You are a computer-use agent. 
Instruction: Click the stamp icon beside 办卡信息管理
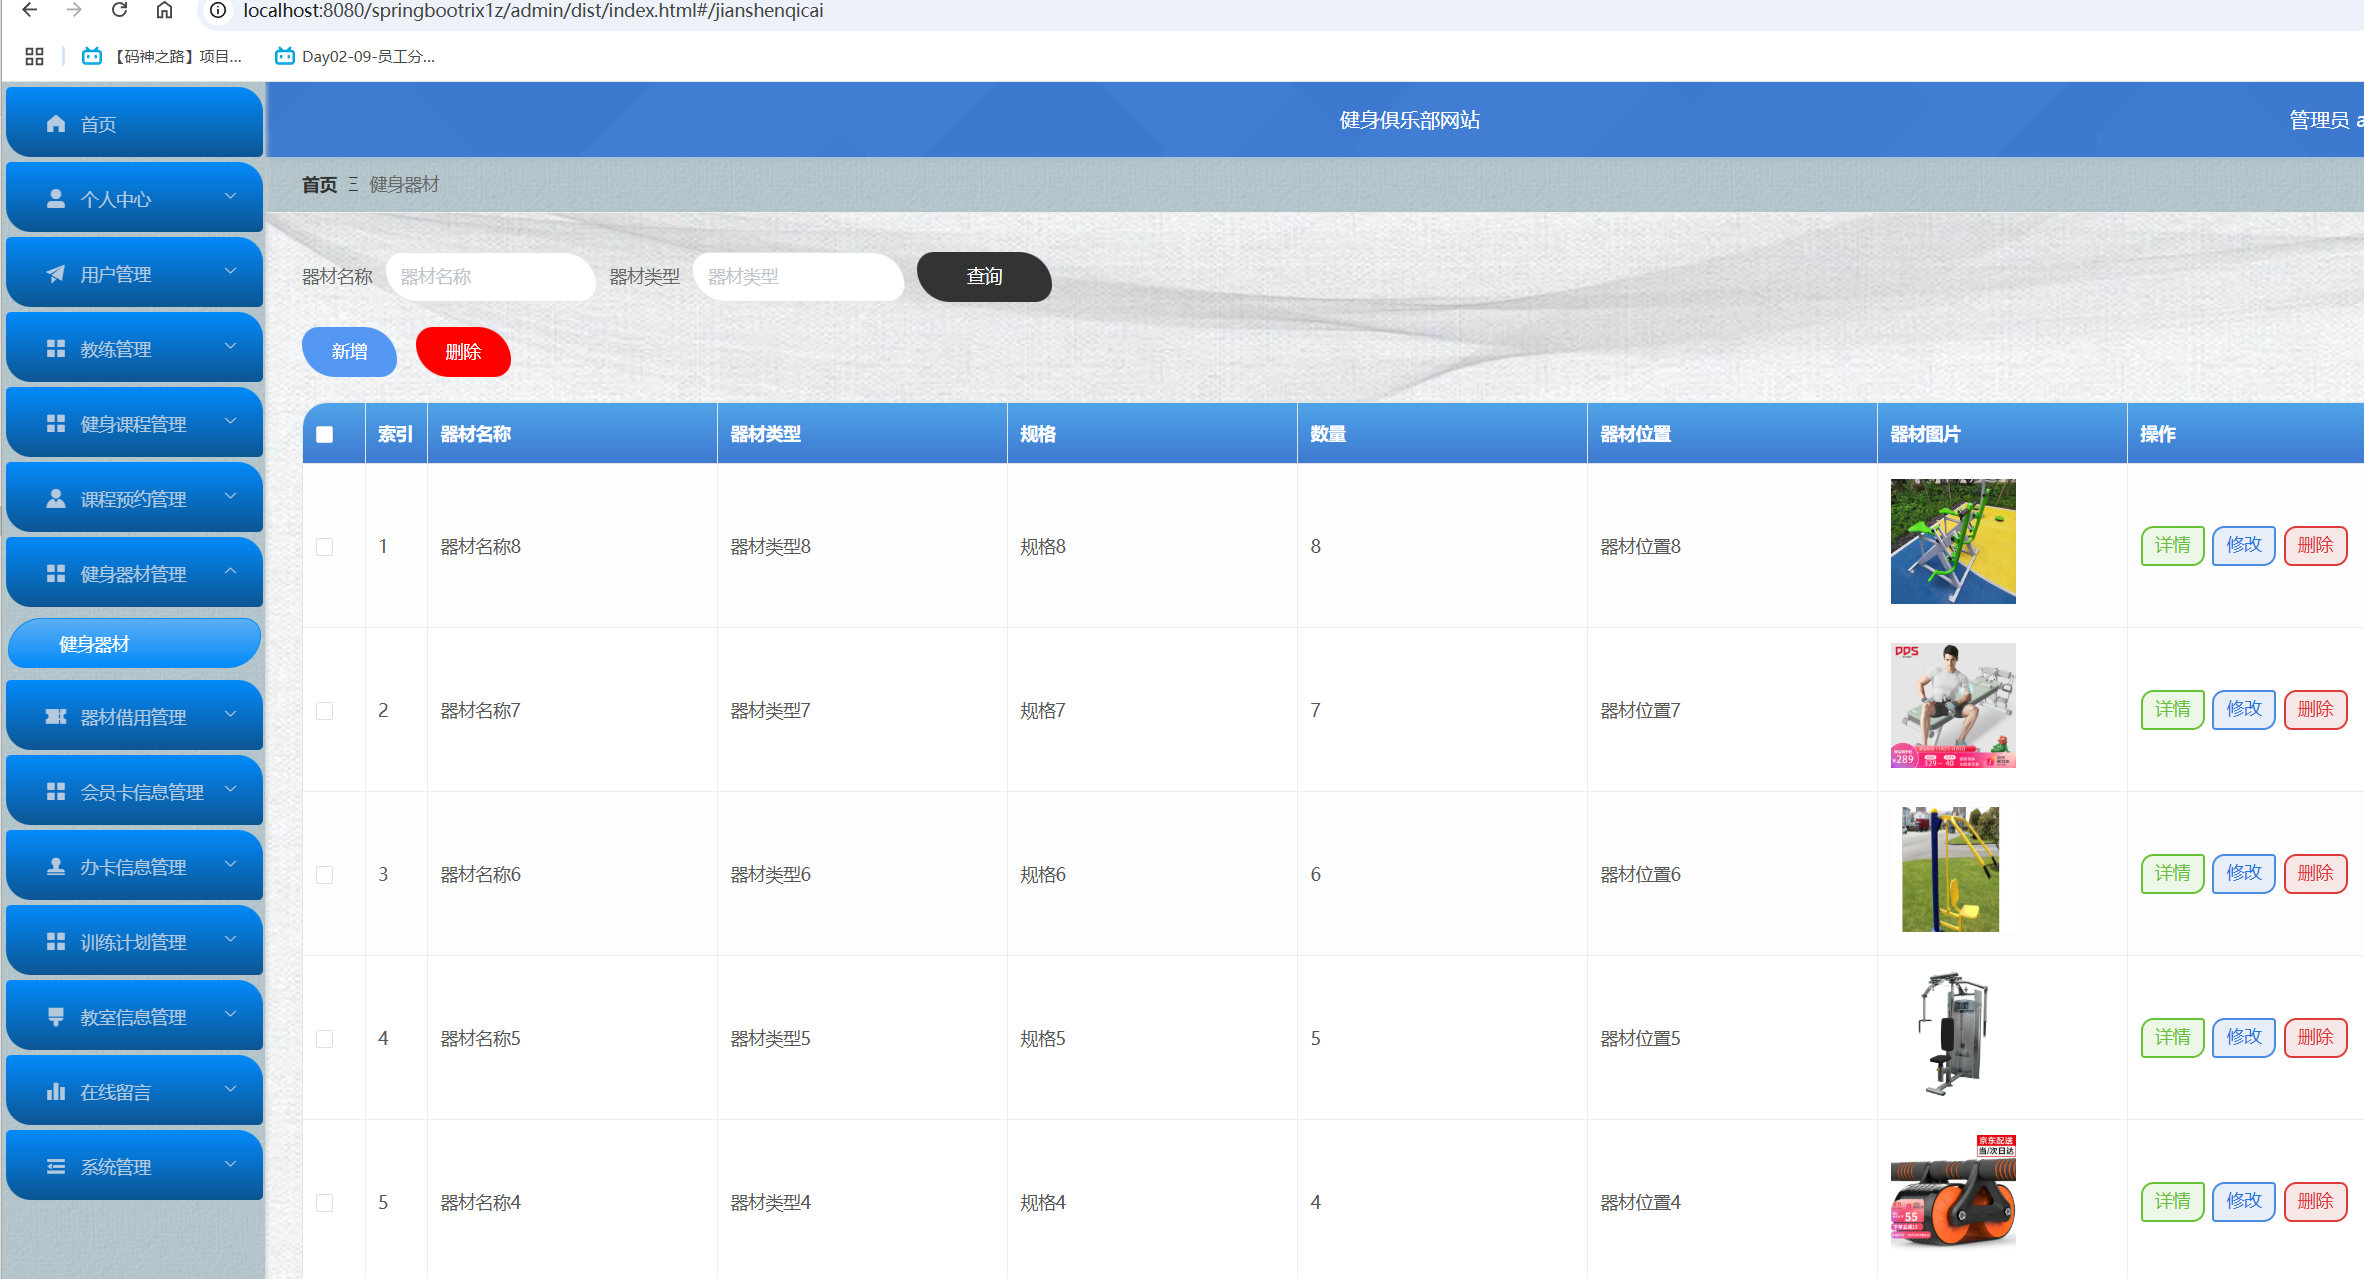(x=56, y=867)
